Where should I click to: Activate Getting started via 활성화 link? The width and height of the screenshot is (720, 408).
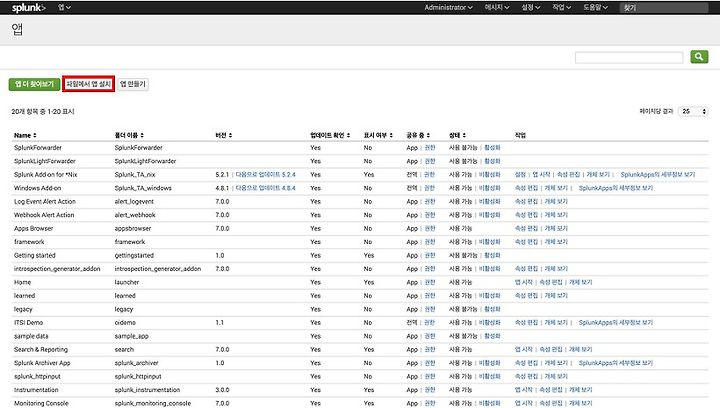pyautogui.click(x=492, y=256)
